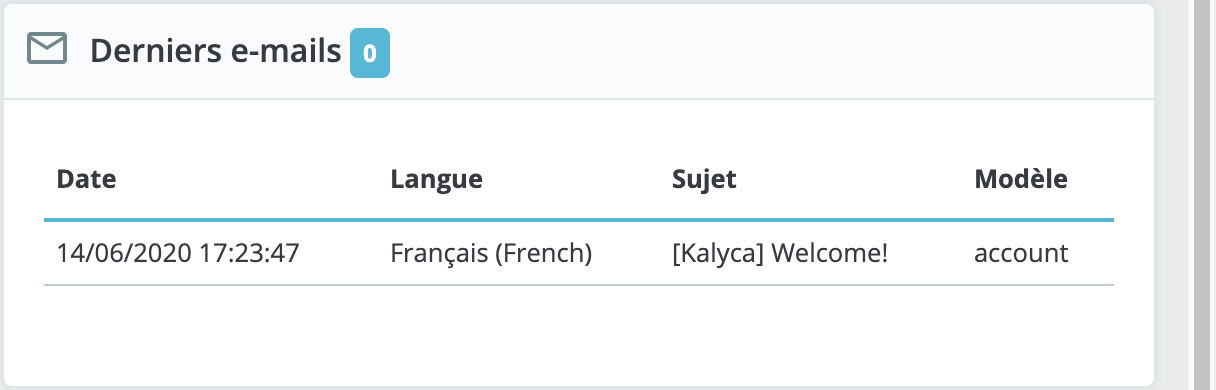Click the empty panel header bar area
This screenshot has height=390, width=1216.
(770, 52)
